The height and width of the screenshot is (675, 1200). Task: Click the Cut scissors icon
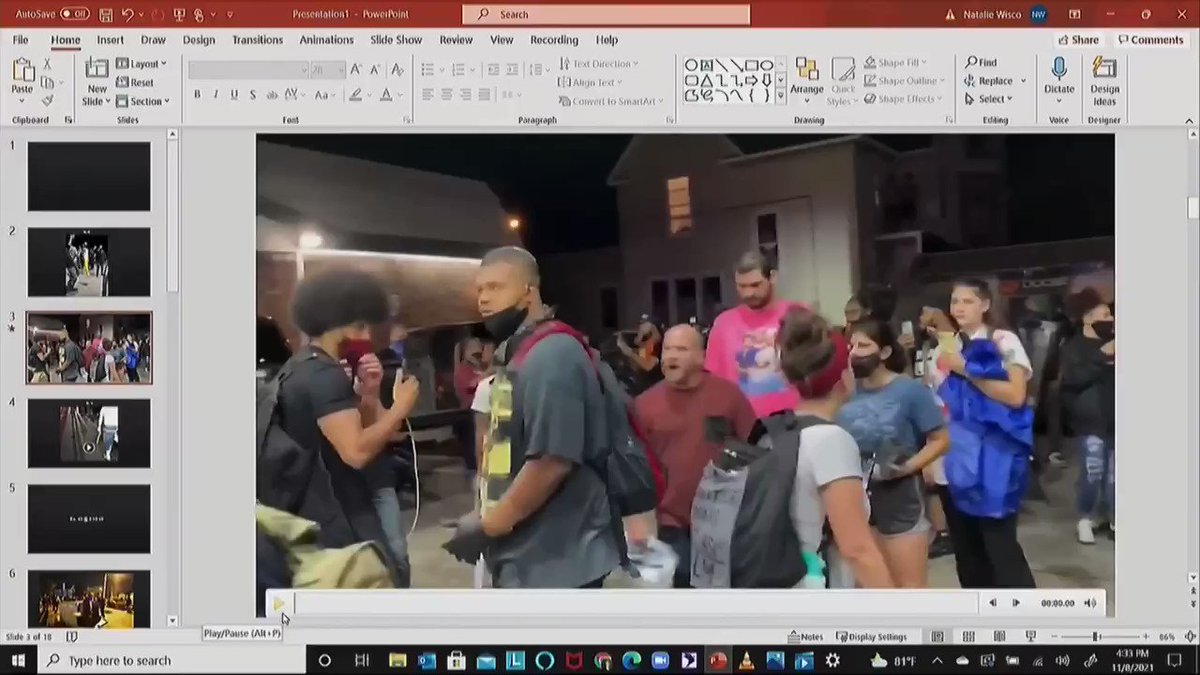coord(47,64)
